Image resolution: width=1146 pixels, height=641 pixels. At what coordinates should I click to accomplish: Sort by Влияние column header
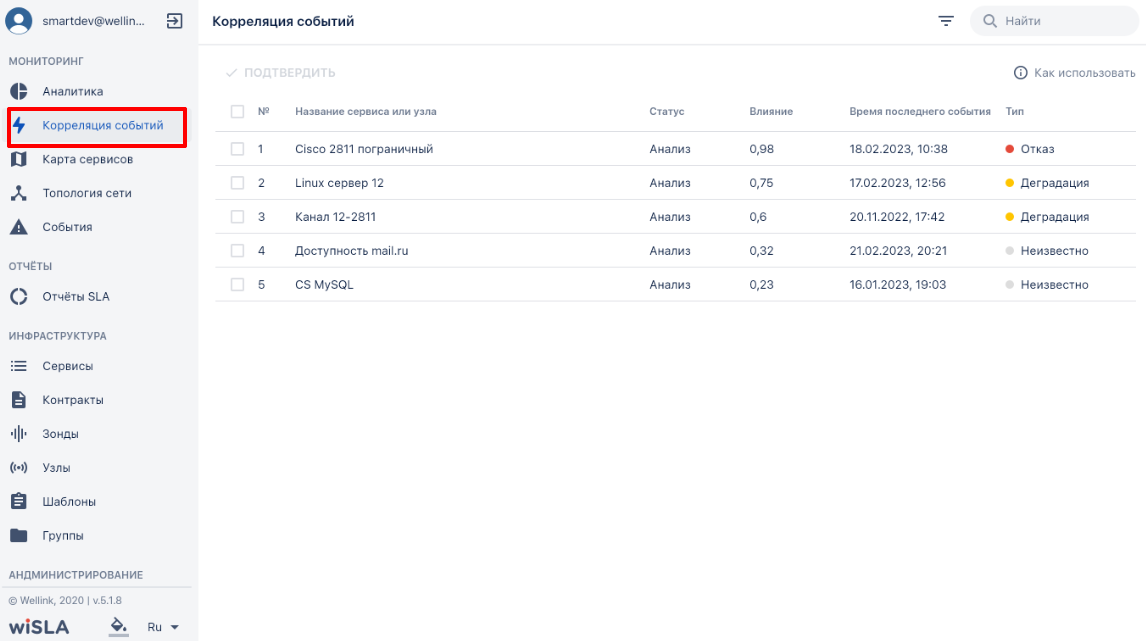pyautogui.click(x=771, y=112)
